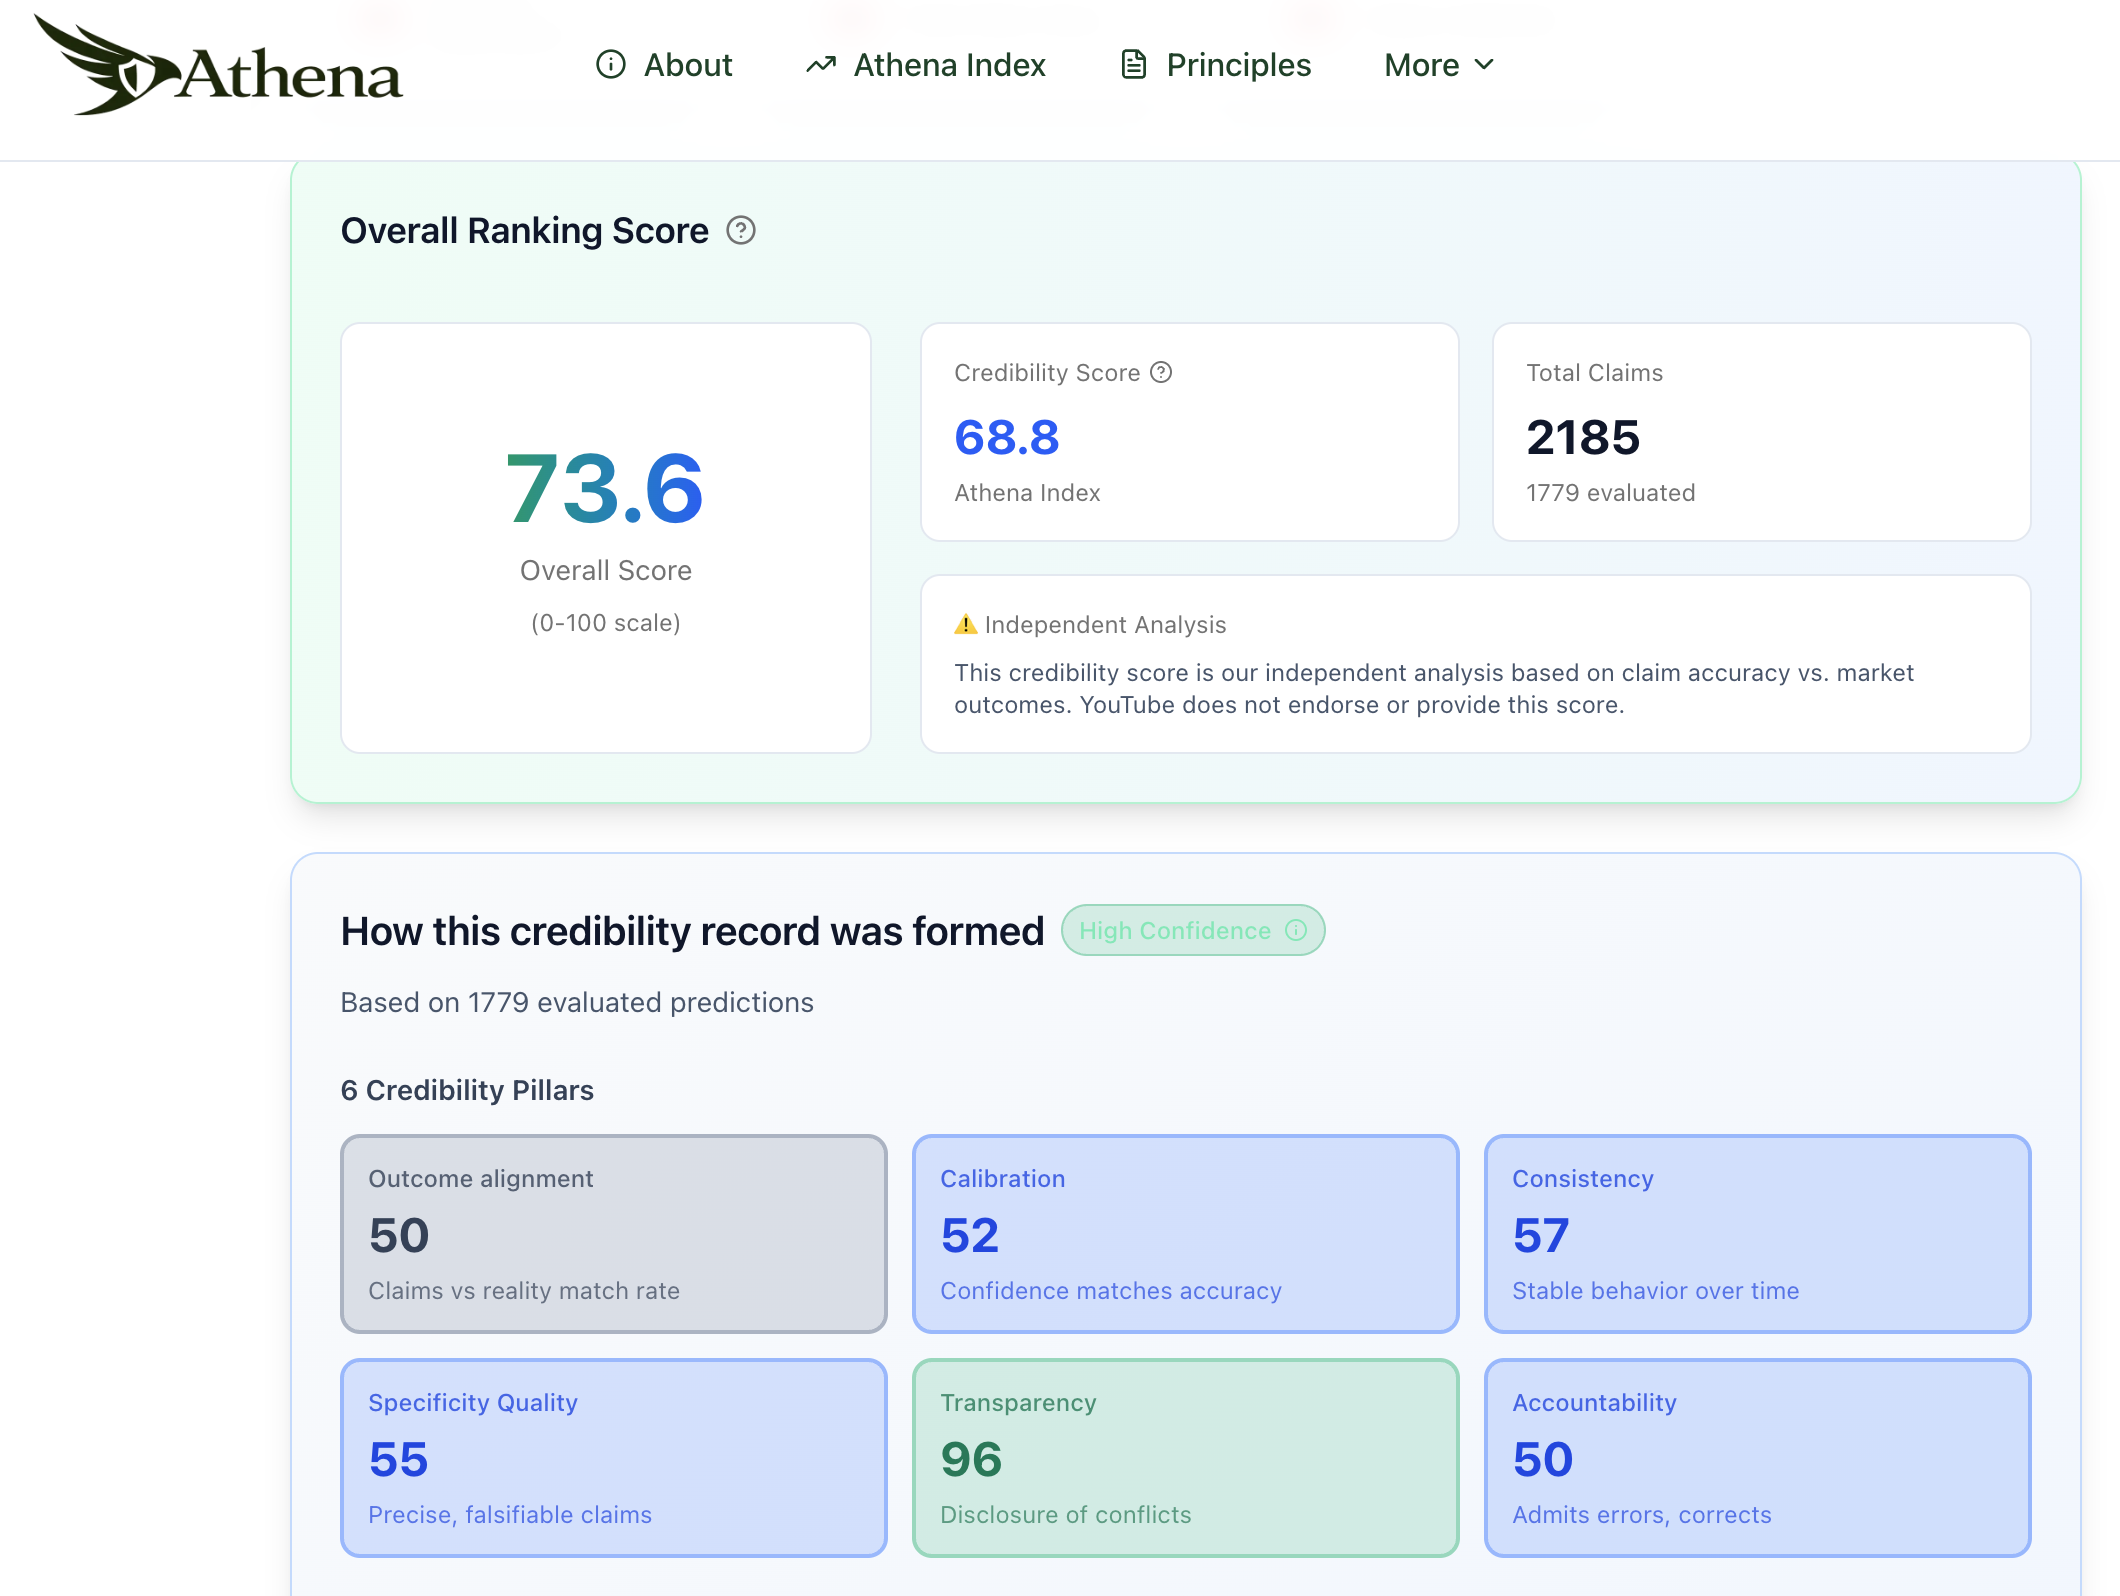Click the Consistency pillar card
Image resolution: width=2120 pixels, height=1596 pixels.
click(x=1757, y=1234)
